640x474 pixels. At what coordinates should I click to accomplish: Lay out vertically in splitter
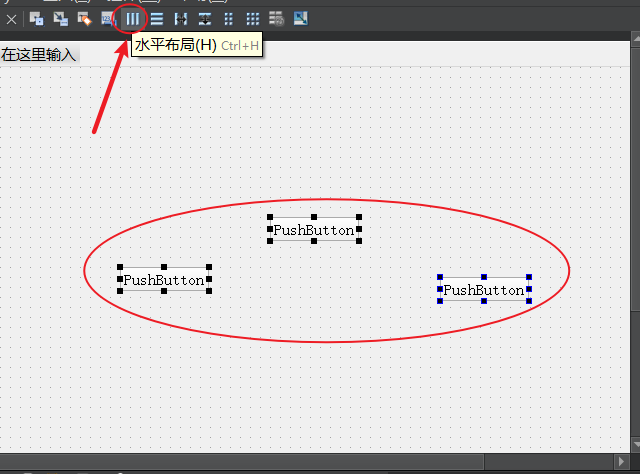click(x=205, y=19)
